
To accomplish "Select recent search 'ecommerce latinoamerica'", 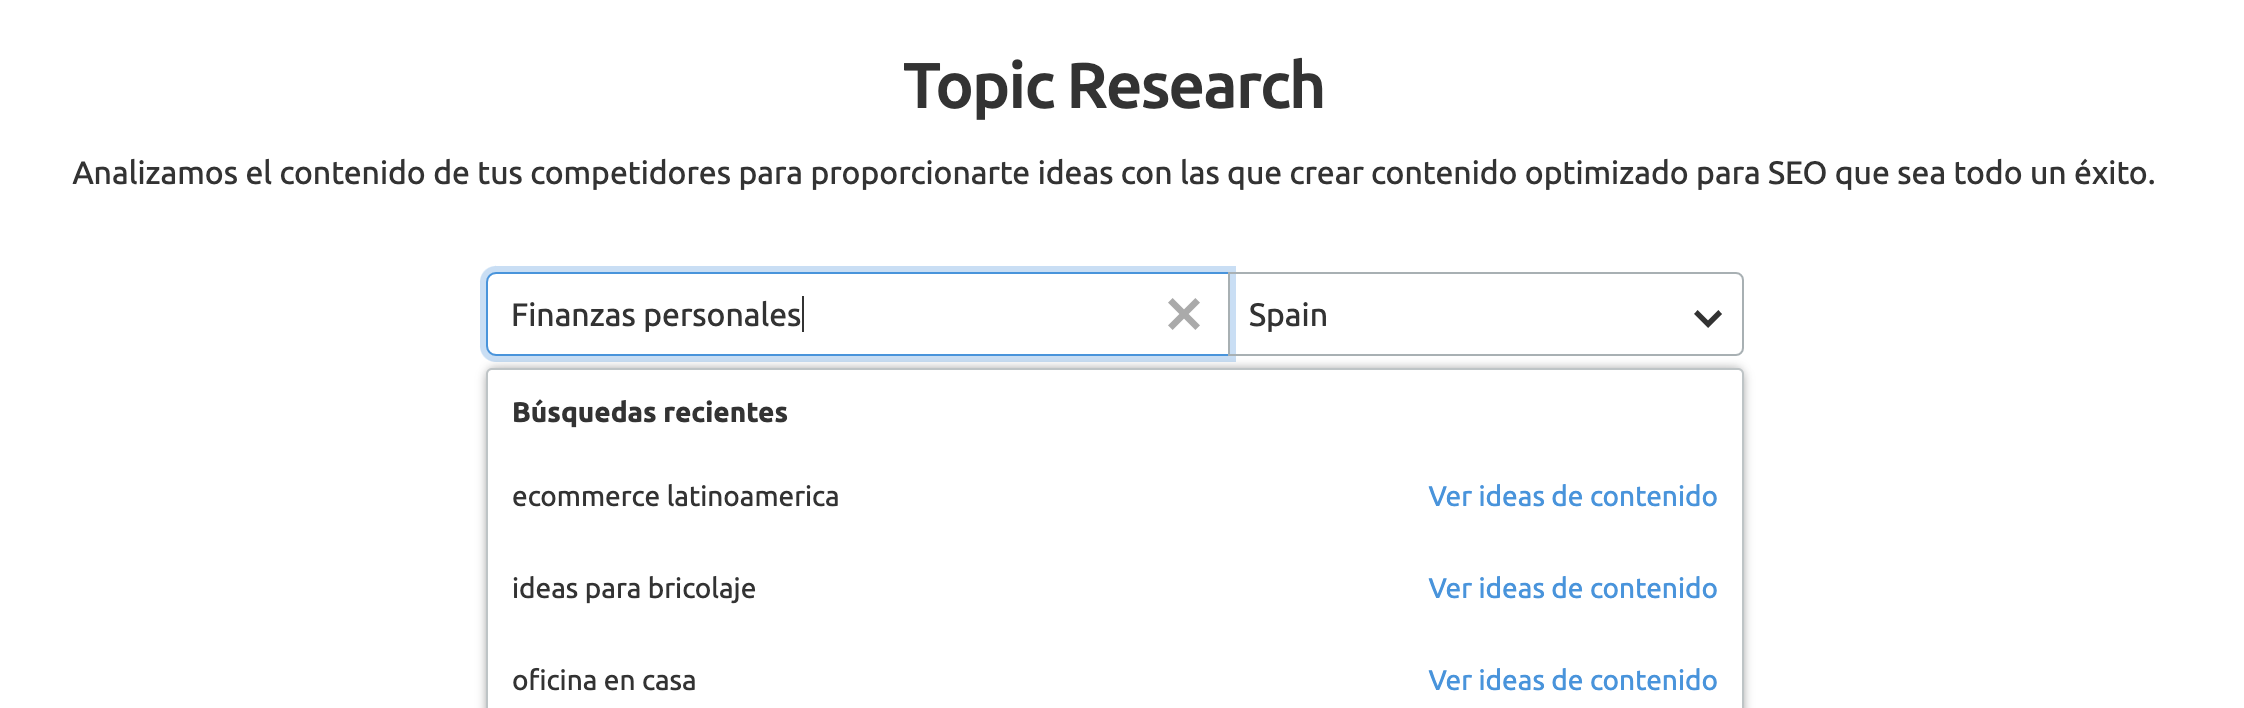I will [675, 496].
